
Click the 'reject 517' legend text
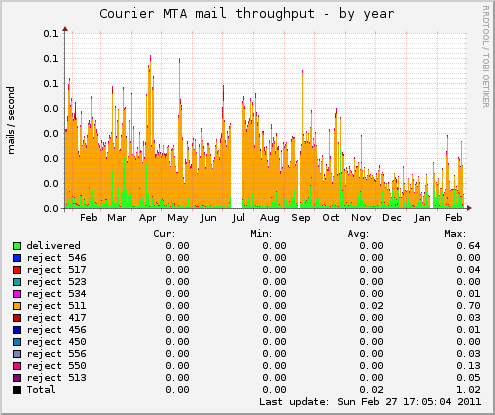56,270
